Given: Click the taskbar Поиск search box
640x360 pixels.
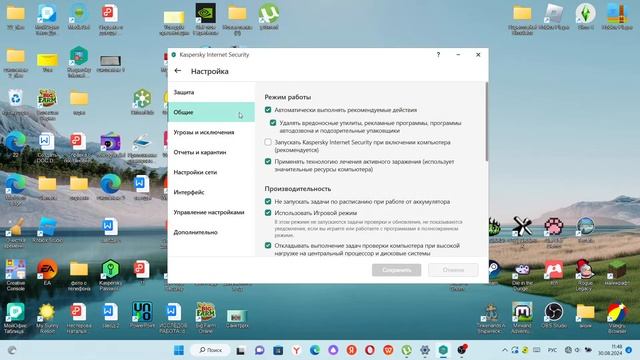Looking at the screenshot, I should pos(211,350).
